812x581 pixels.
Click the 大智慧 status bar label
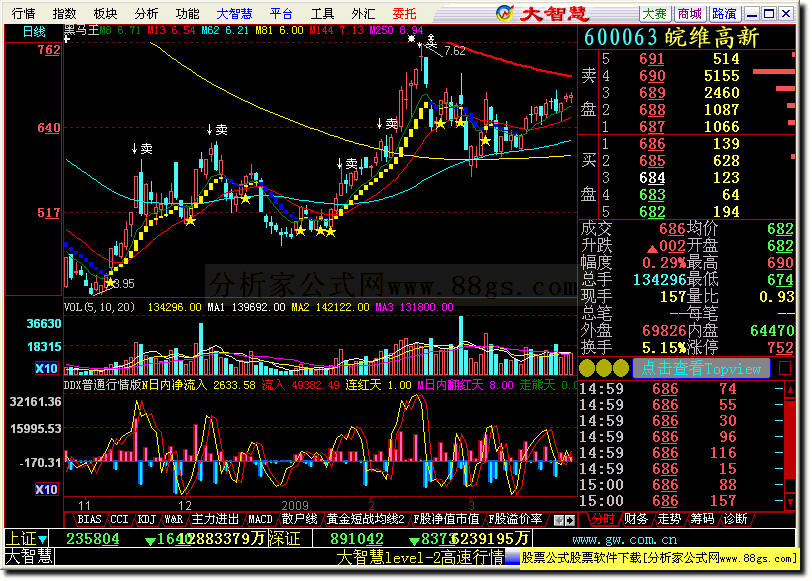click(29, 556)
